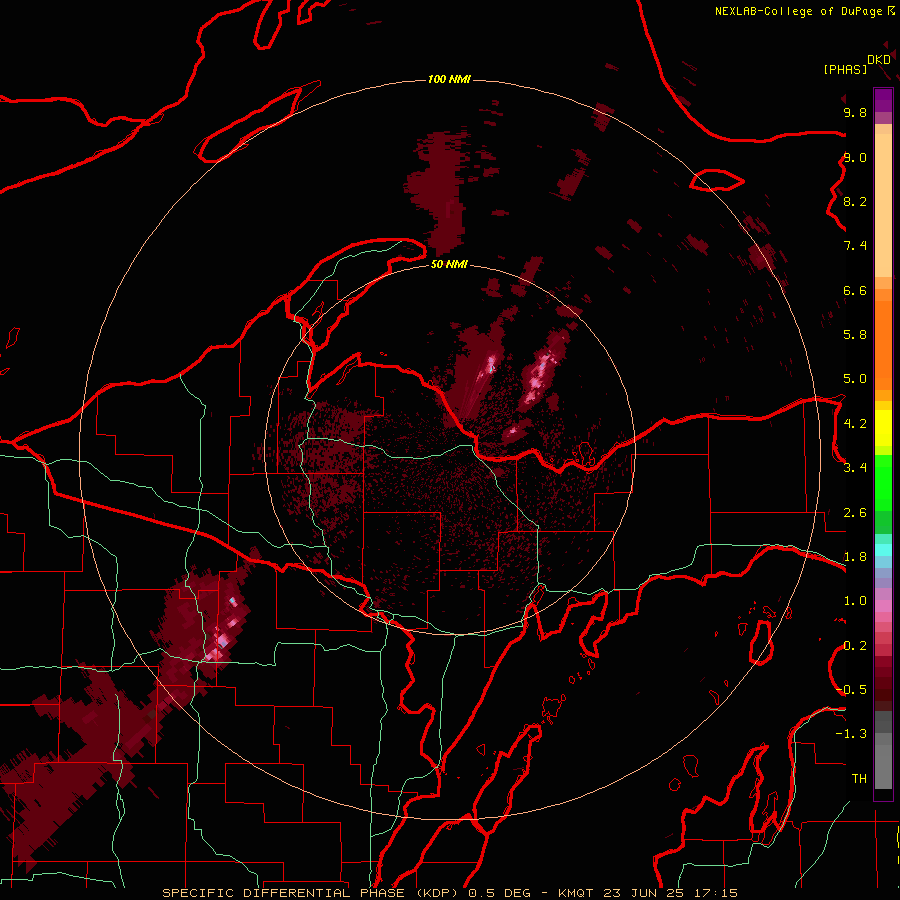Click the 1.8 legend value
This screenshot has height=900, width=900.
(x=855, y=557)
